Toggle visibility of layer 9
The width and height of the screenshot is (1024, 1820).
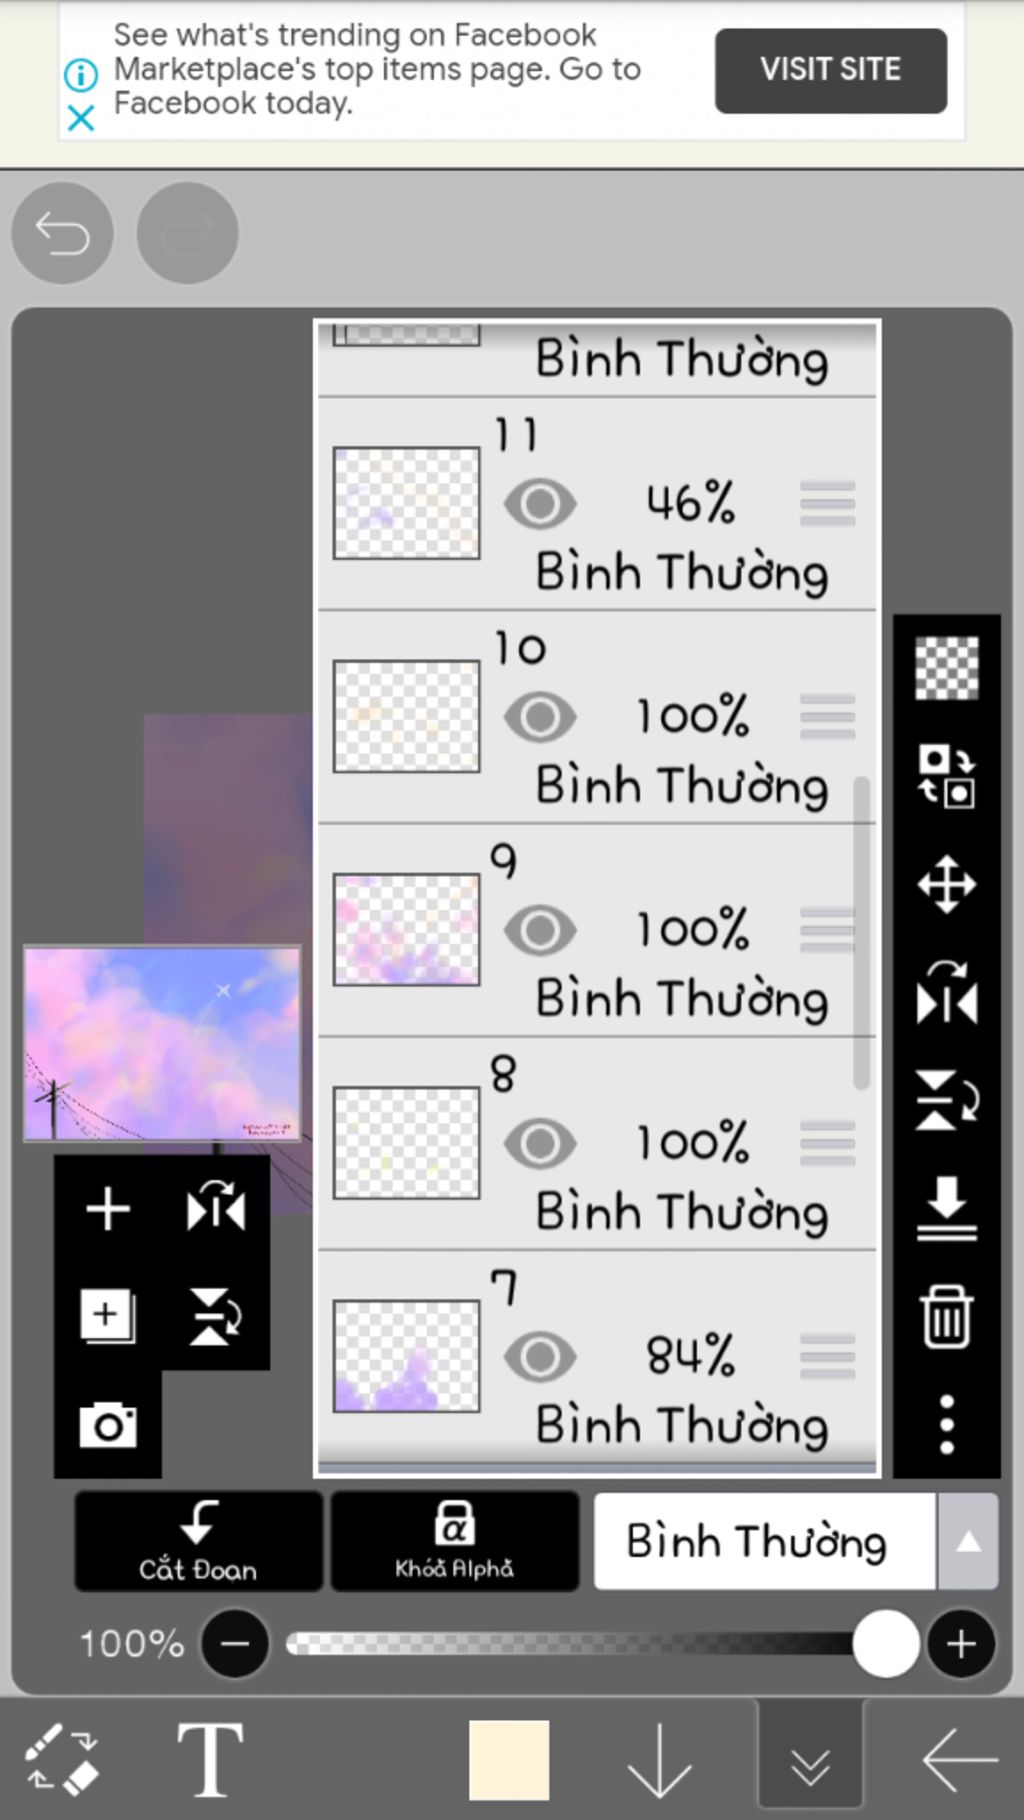540,930
